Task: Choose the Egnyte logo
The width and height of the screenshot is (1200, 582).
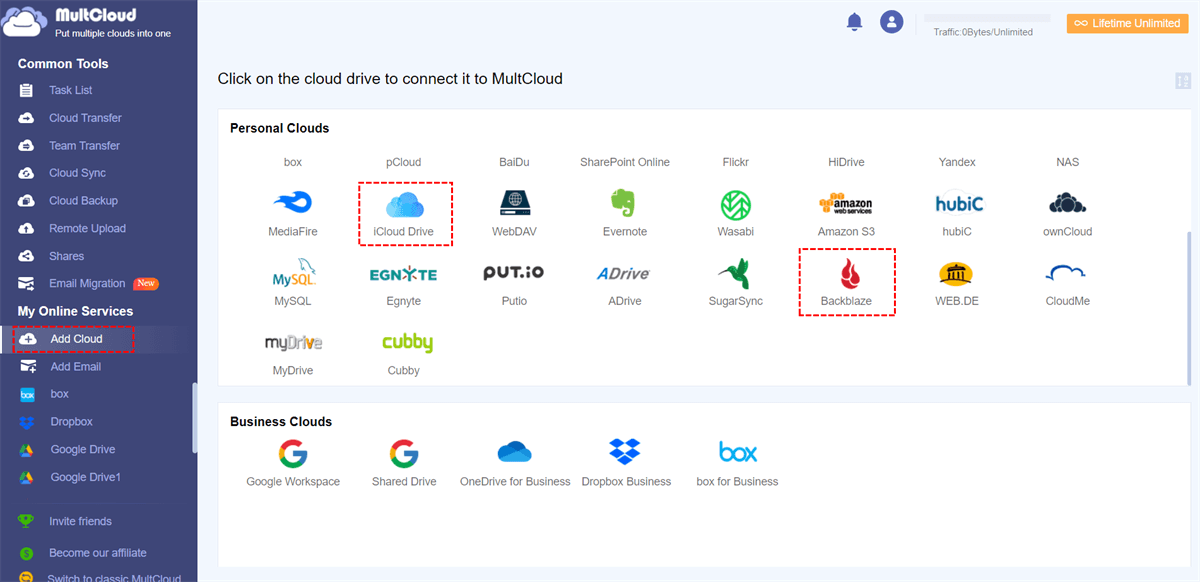Action: tap(404, 274)
